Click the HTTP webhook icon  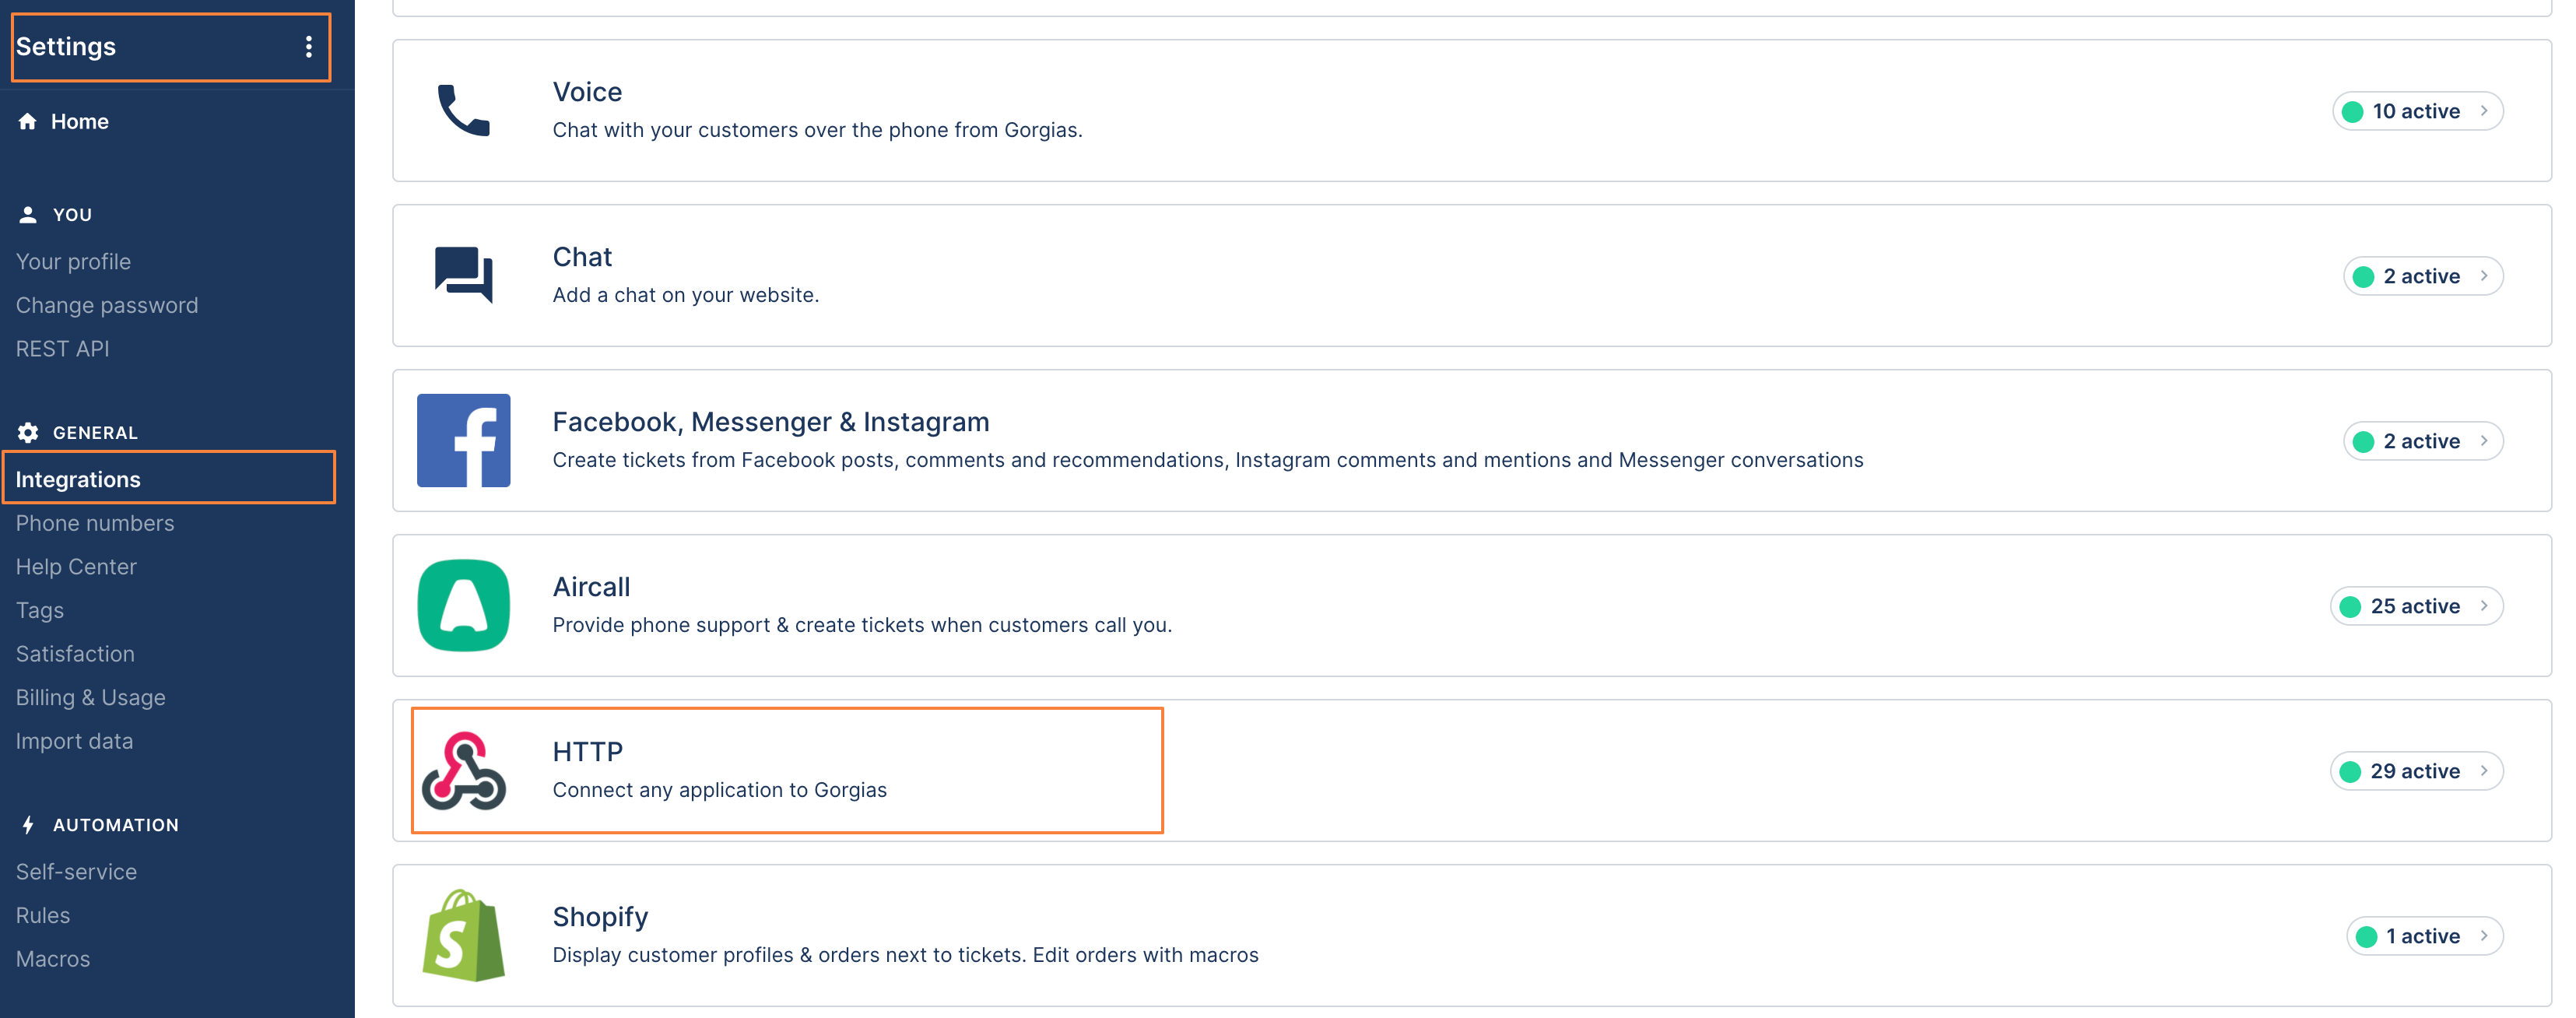click(x=463, y=770)
